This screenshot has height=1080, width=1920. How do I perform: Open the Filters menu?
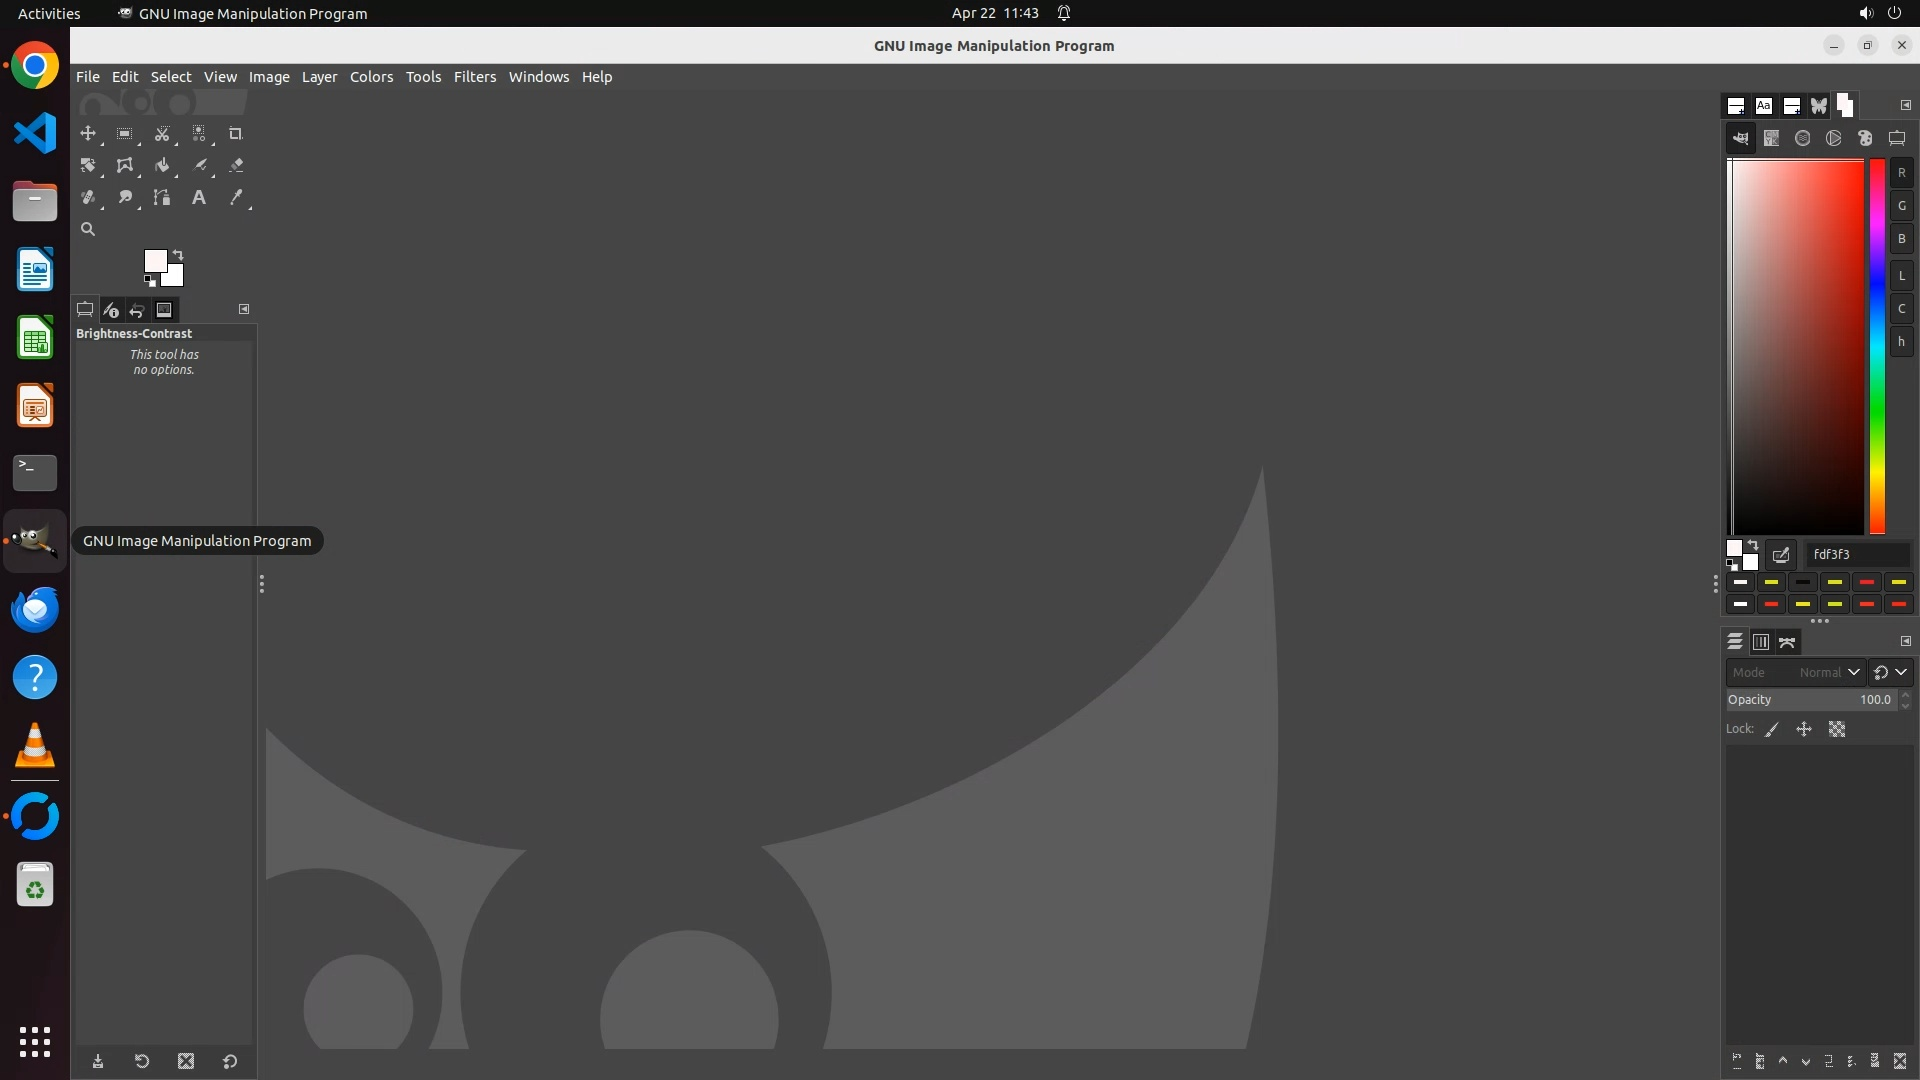pos(474,77)
